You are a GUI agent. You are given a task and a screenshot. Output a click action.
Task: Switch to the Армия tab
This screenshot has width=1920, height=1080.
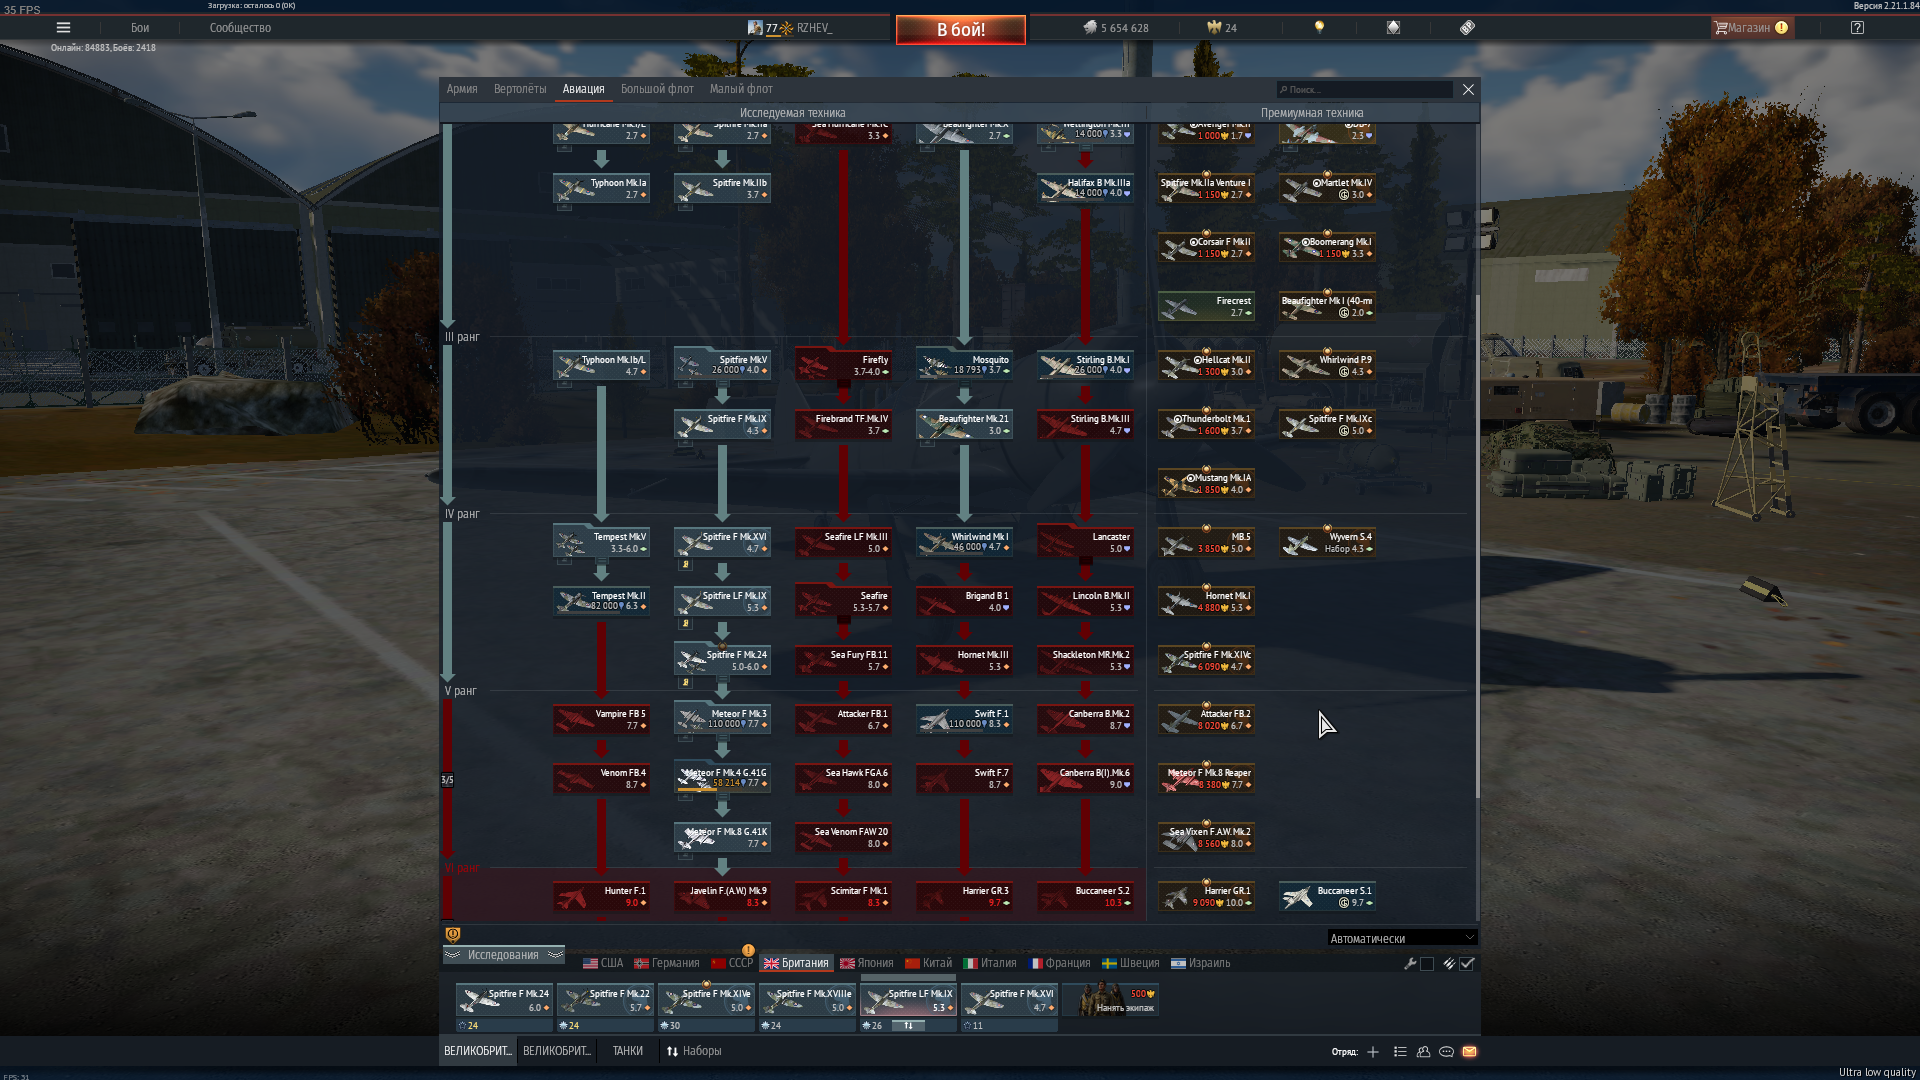click(462, 89)
